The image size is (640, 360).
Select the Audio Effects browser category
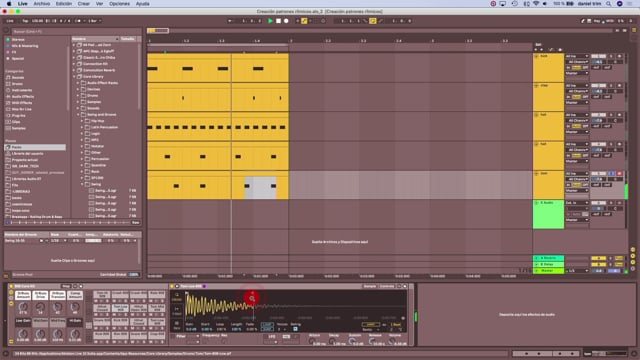[x=22, y=96]
